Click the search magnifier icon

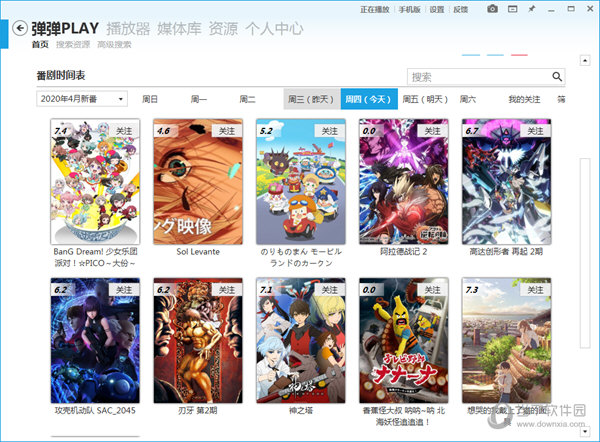(557, 77)
